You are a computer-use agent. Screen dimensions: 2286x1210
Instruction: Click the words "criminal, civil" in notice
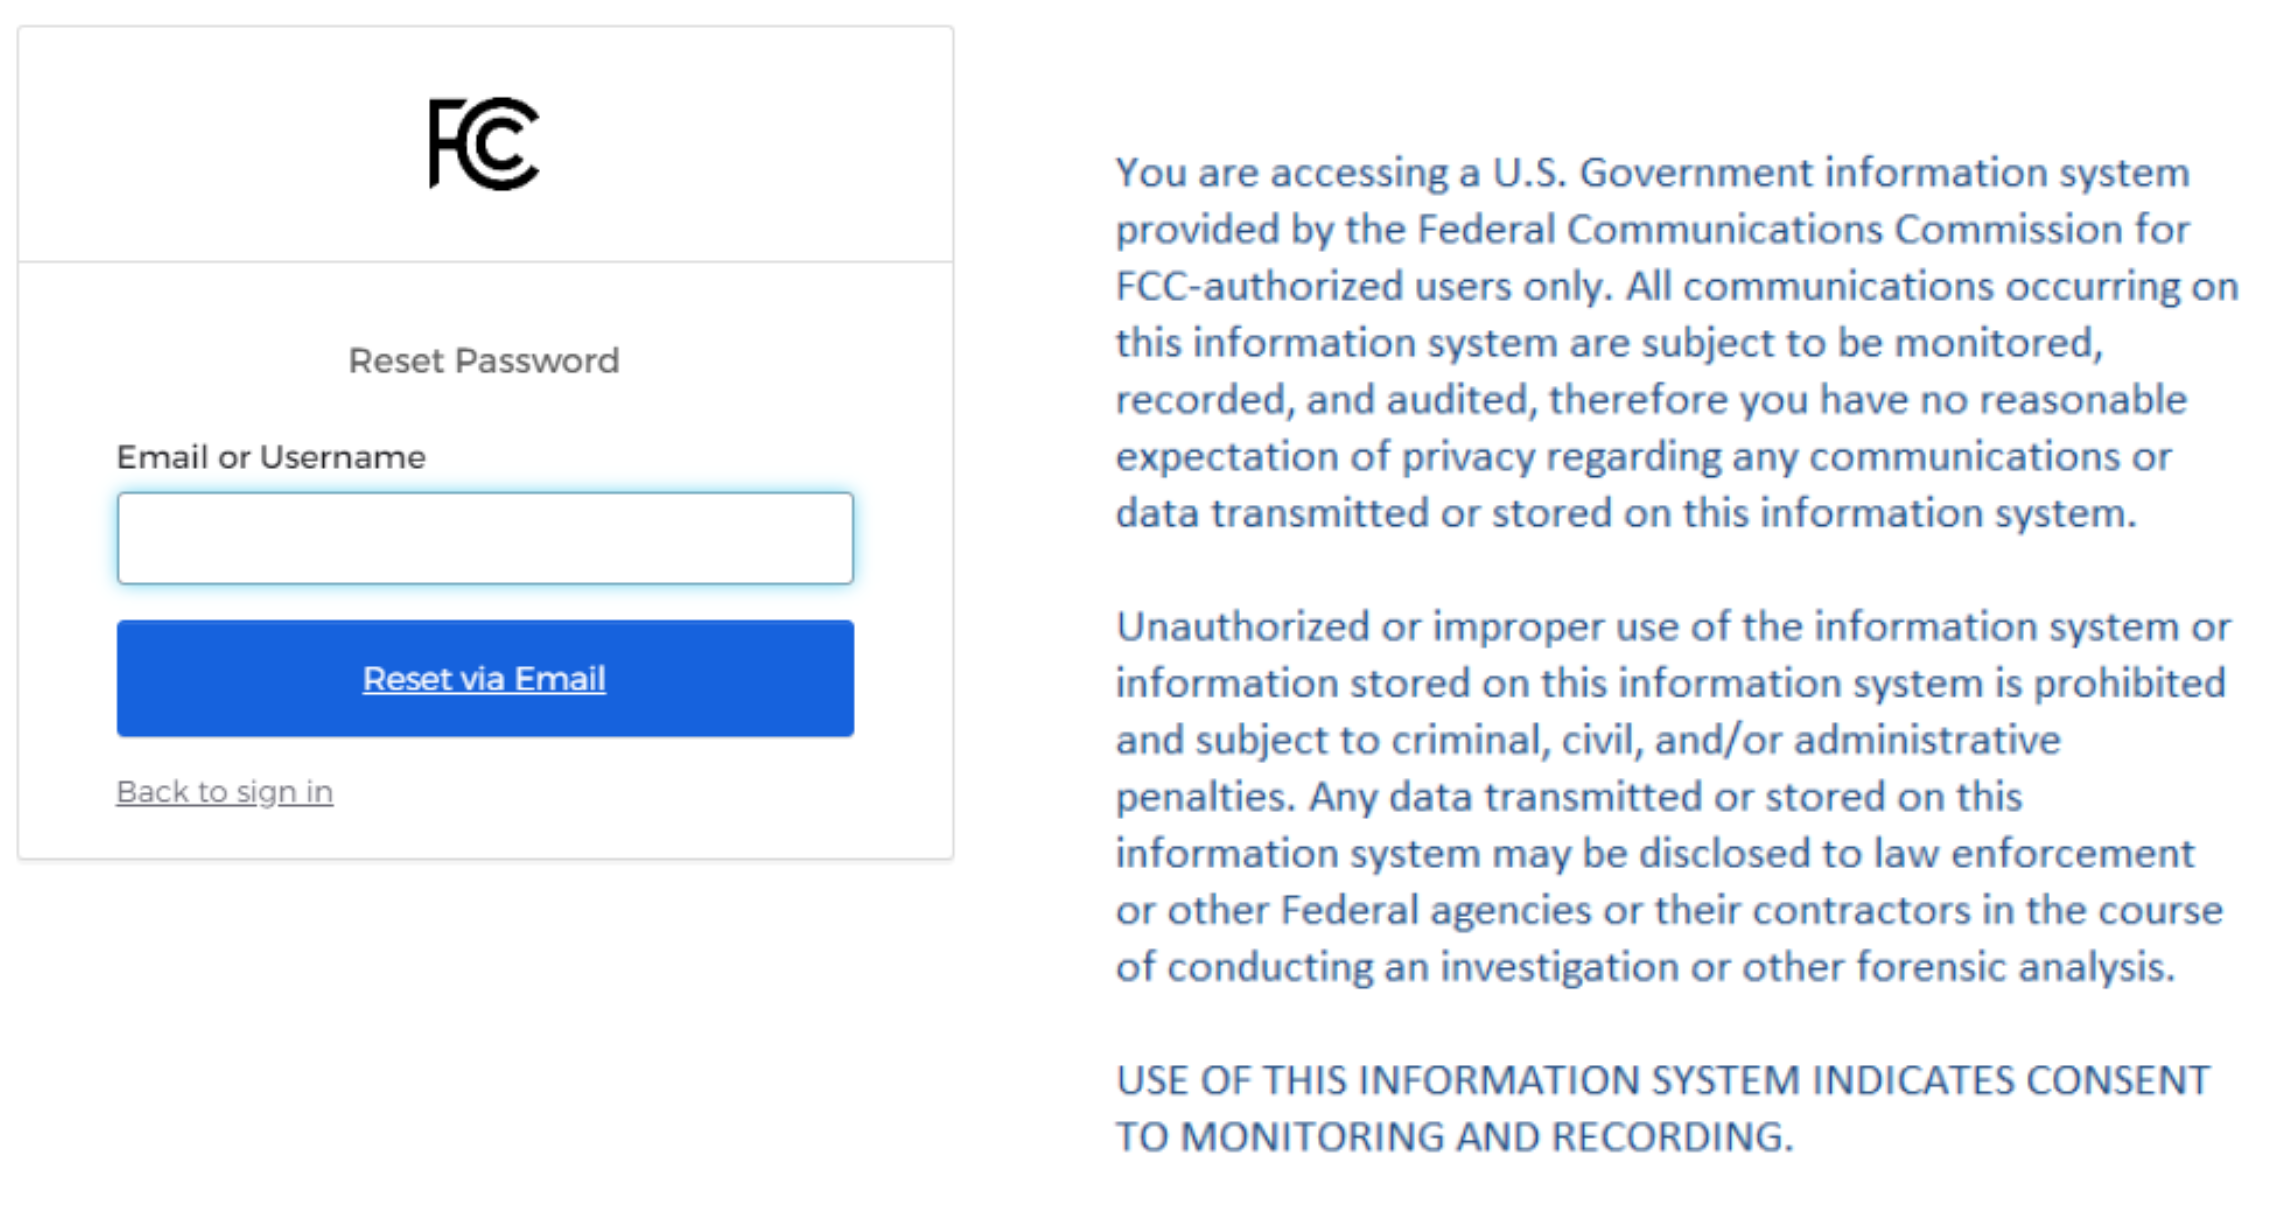click(x=1517, y=741)
